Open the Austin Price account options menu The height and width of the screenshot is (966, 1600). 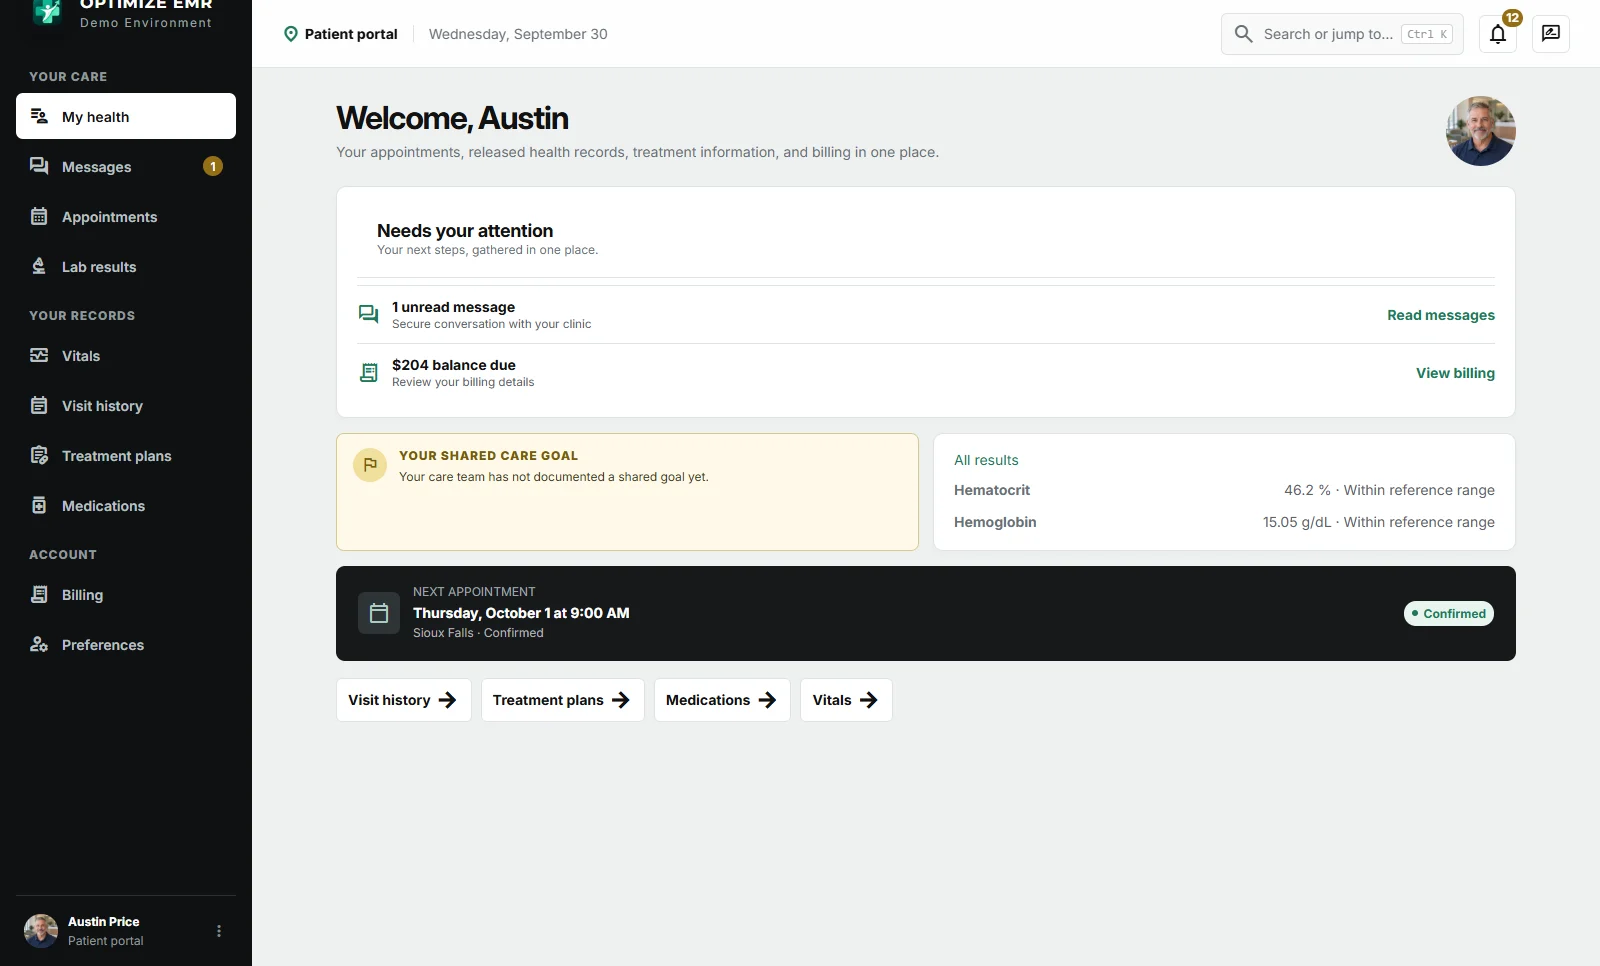click(x=219, y=931)
